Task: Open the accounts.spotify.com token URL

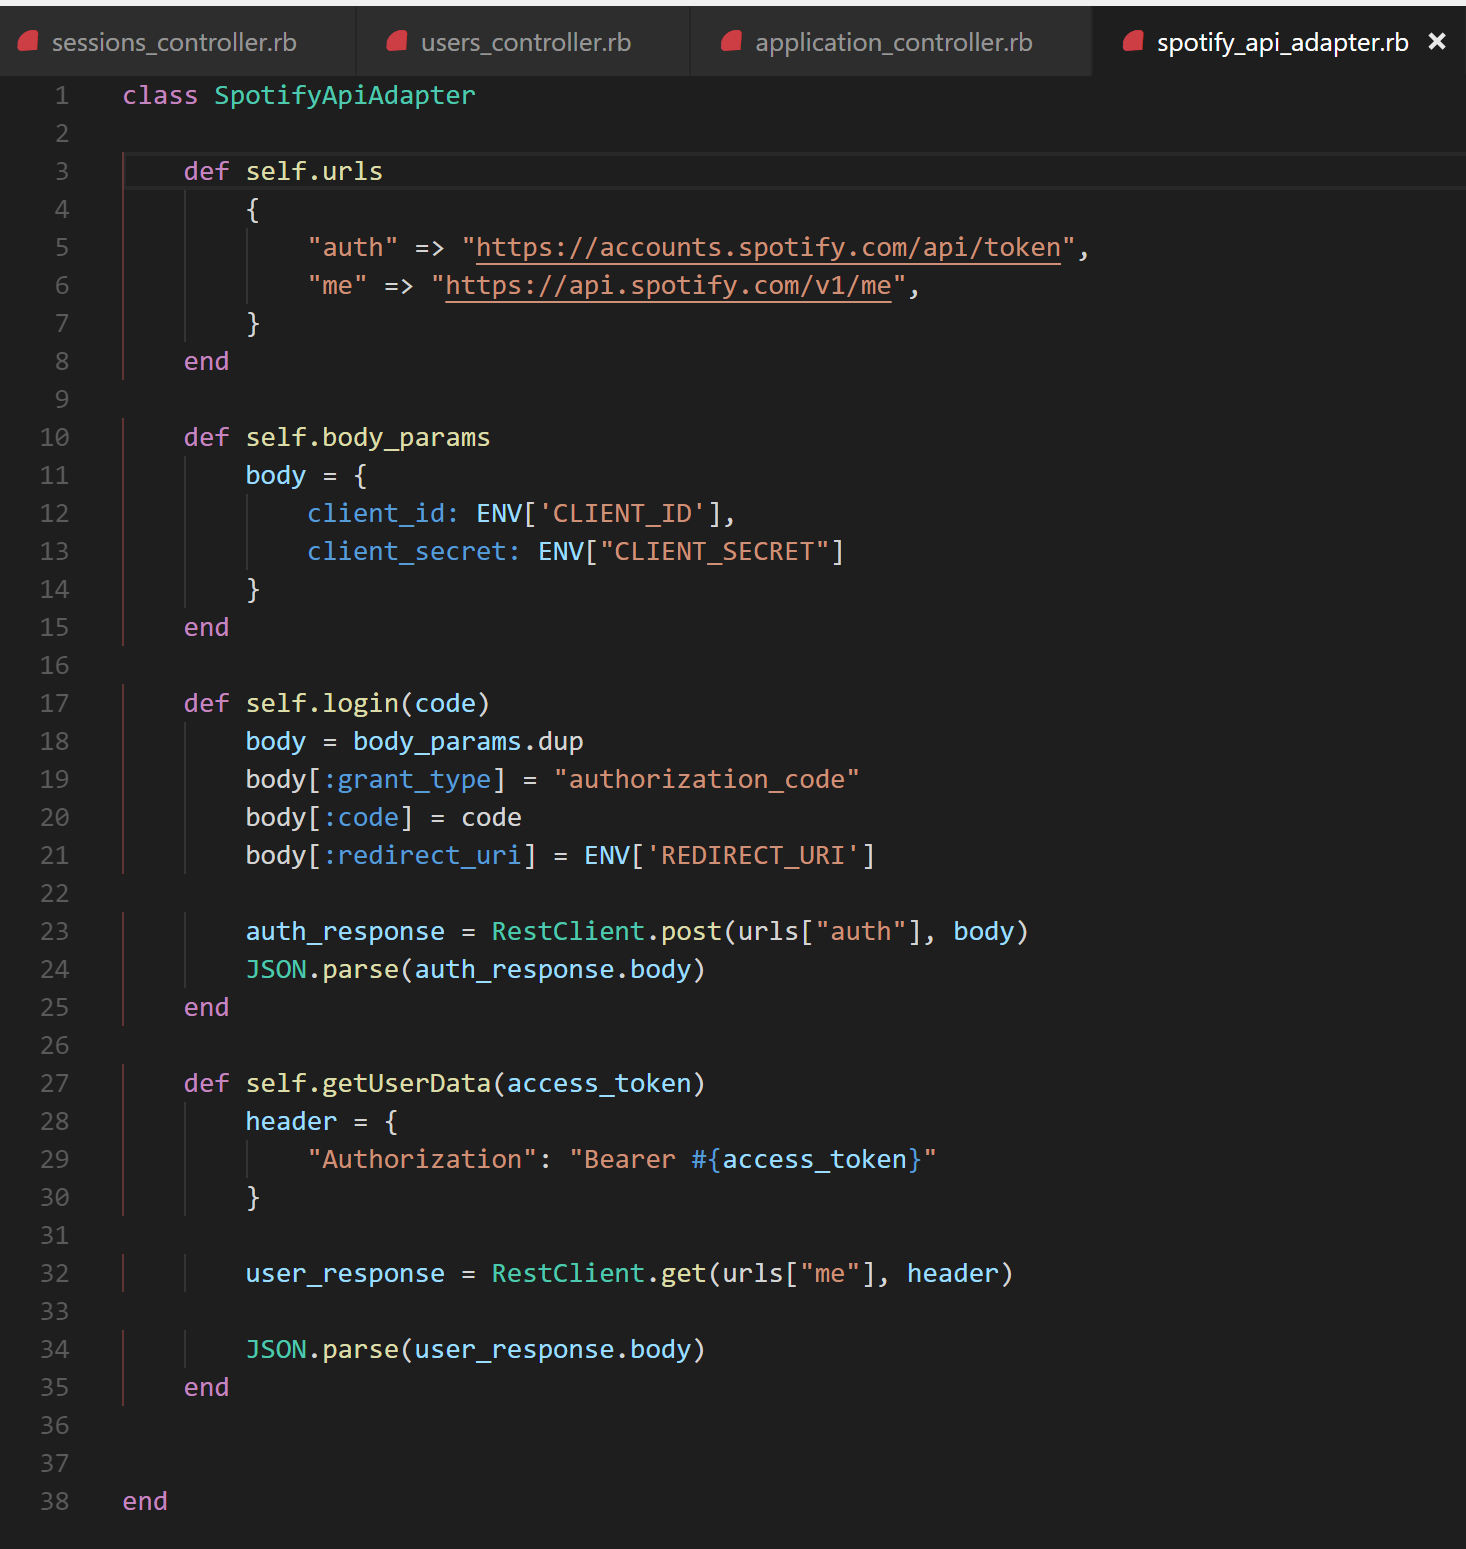Action: (x=767, y=247)
